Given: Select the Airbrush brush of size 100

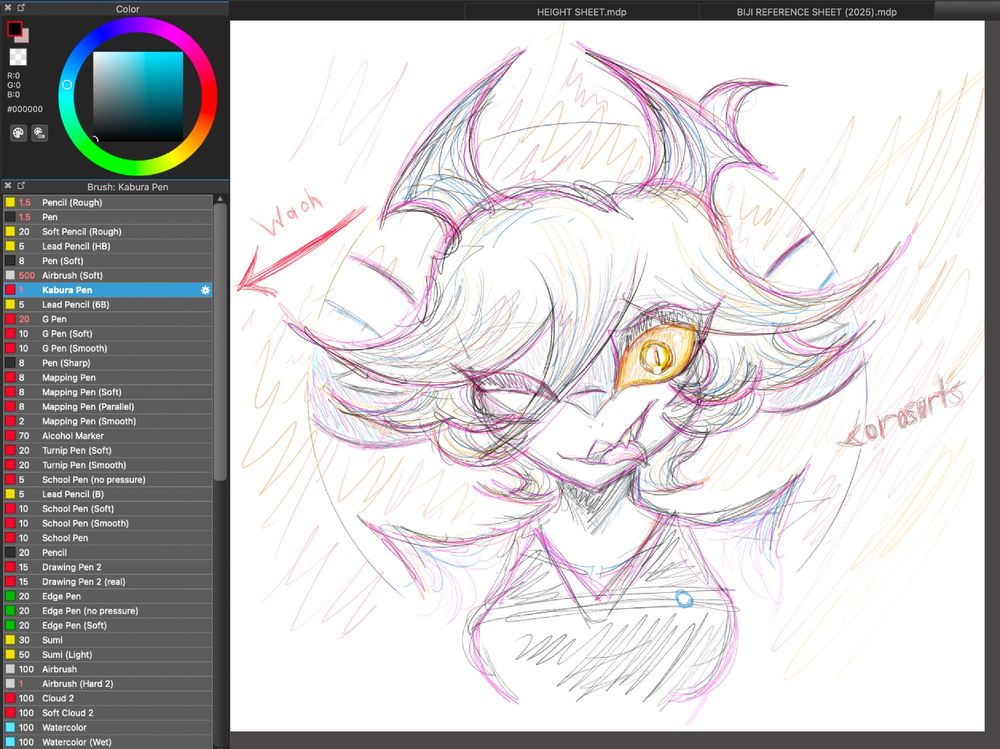Looking at the screenshot, I should pos(108,669).
